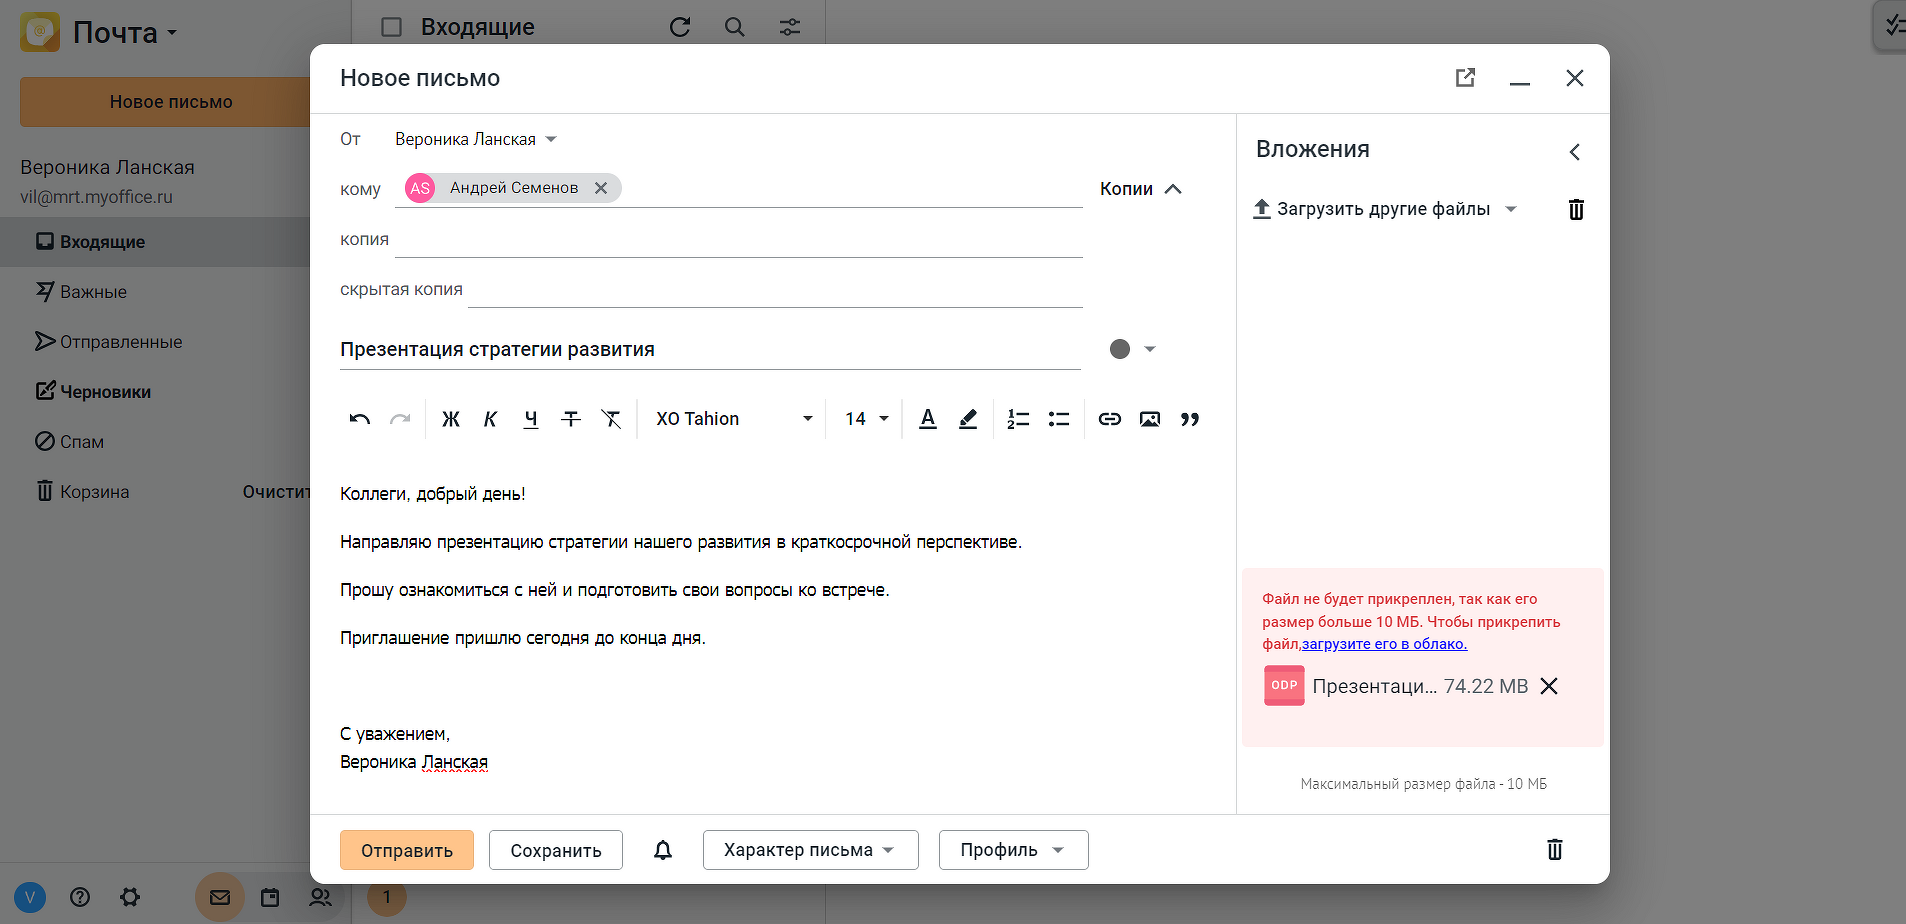Set a reminder with the bell icon
1906x924 pixels.
[663, 850]
